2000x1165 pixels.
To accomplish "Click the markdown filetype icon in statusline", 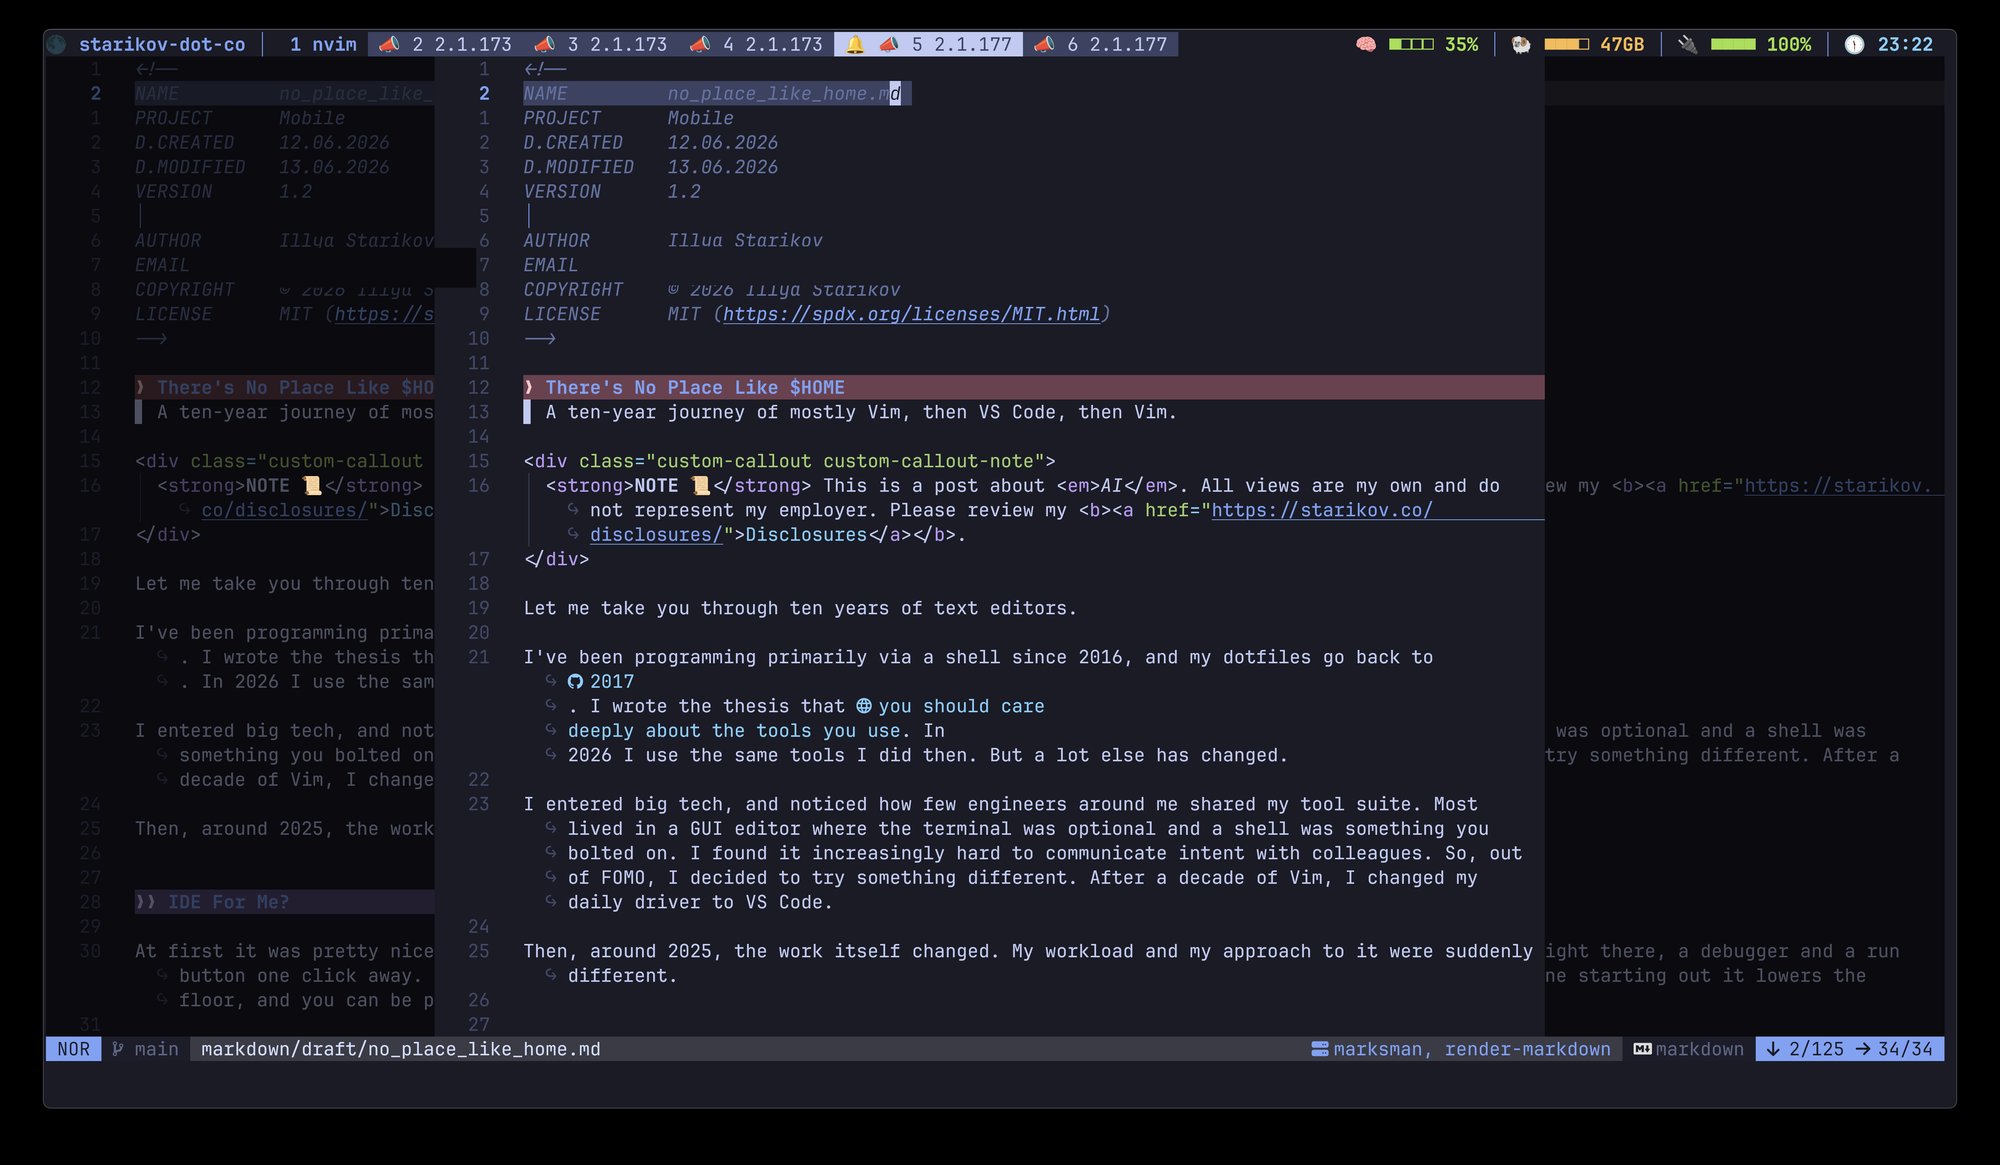I will click(1642, 1049).
